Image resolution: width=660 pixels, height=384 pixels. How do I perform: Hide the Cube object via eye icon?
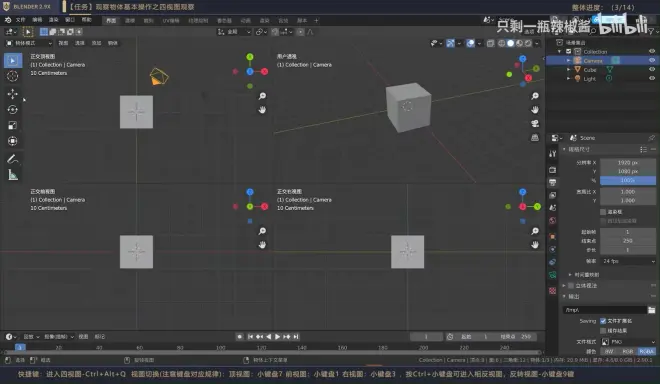pyautogui.click(x=652, y=69)
